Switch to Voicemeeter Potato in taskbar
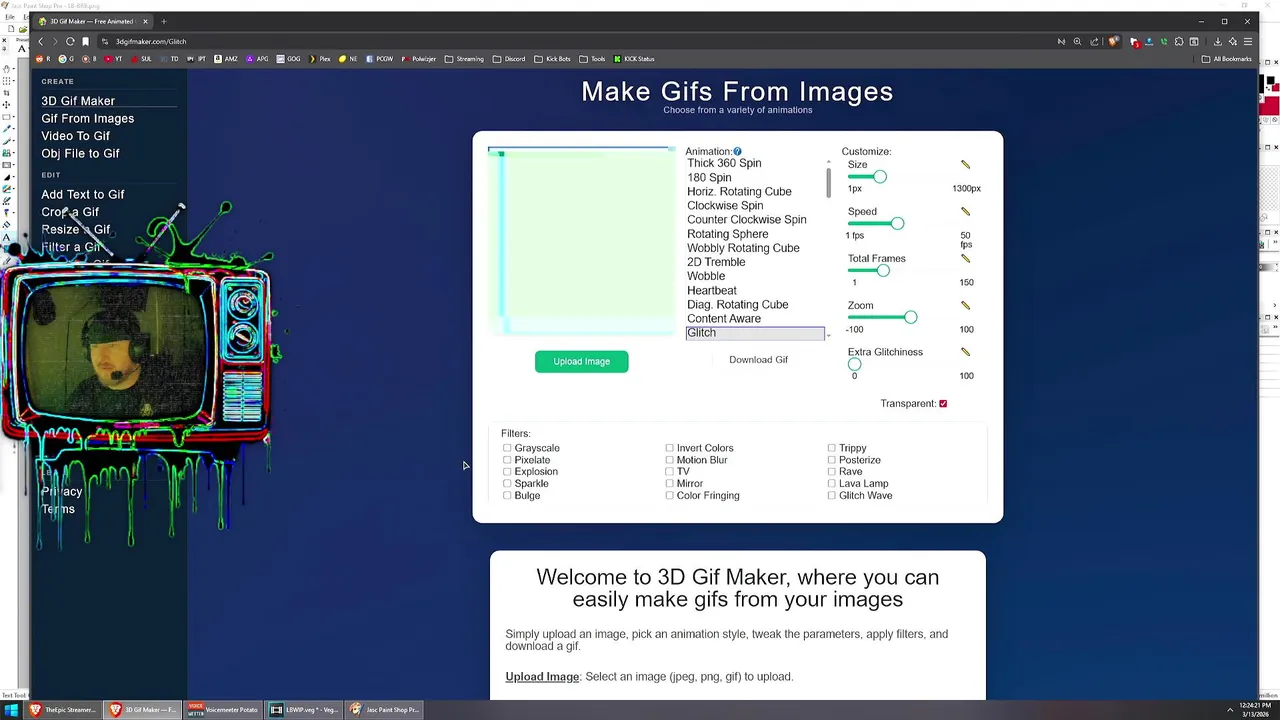The height and width of the screenshot is (720, 1280). tap(224, 710)
